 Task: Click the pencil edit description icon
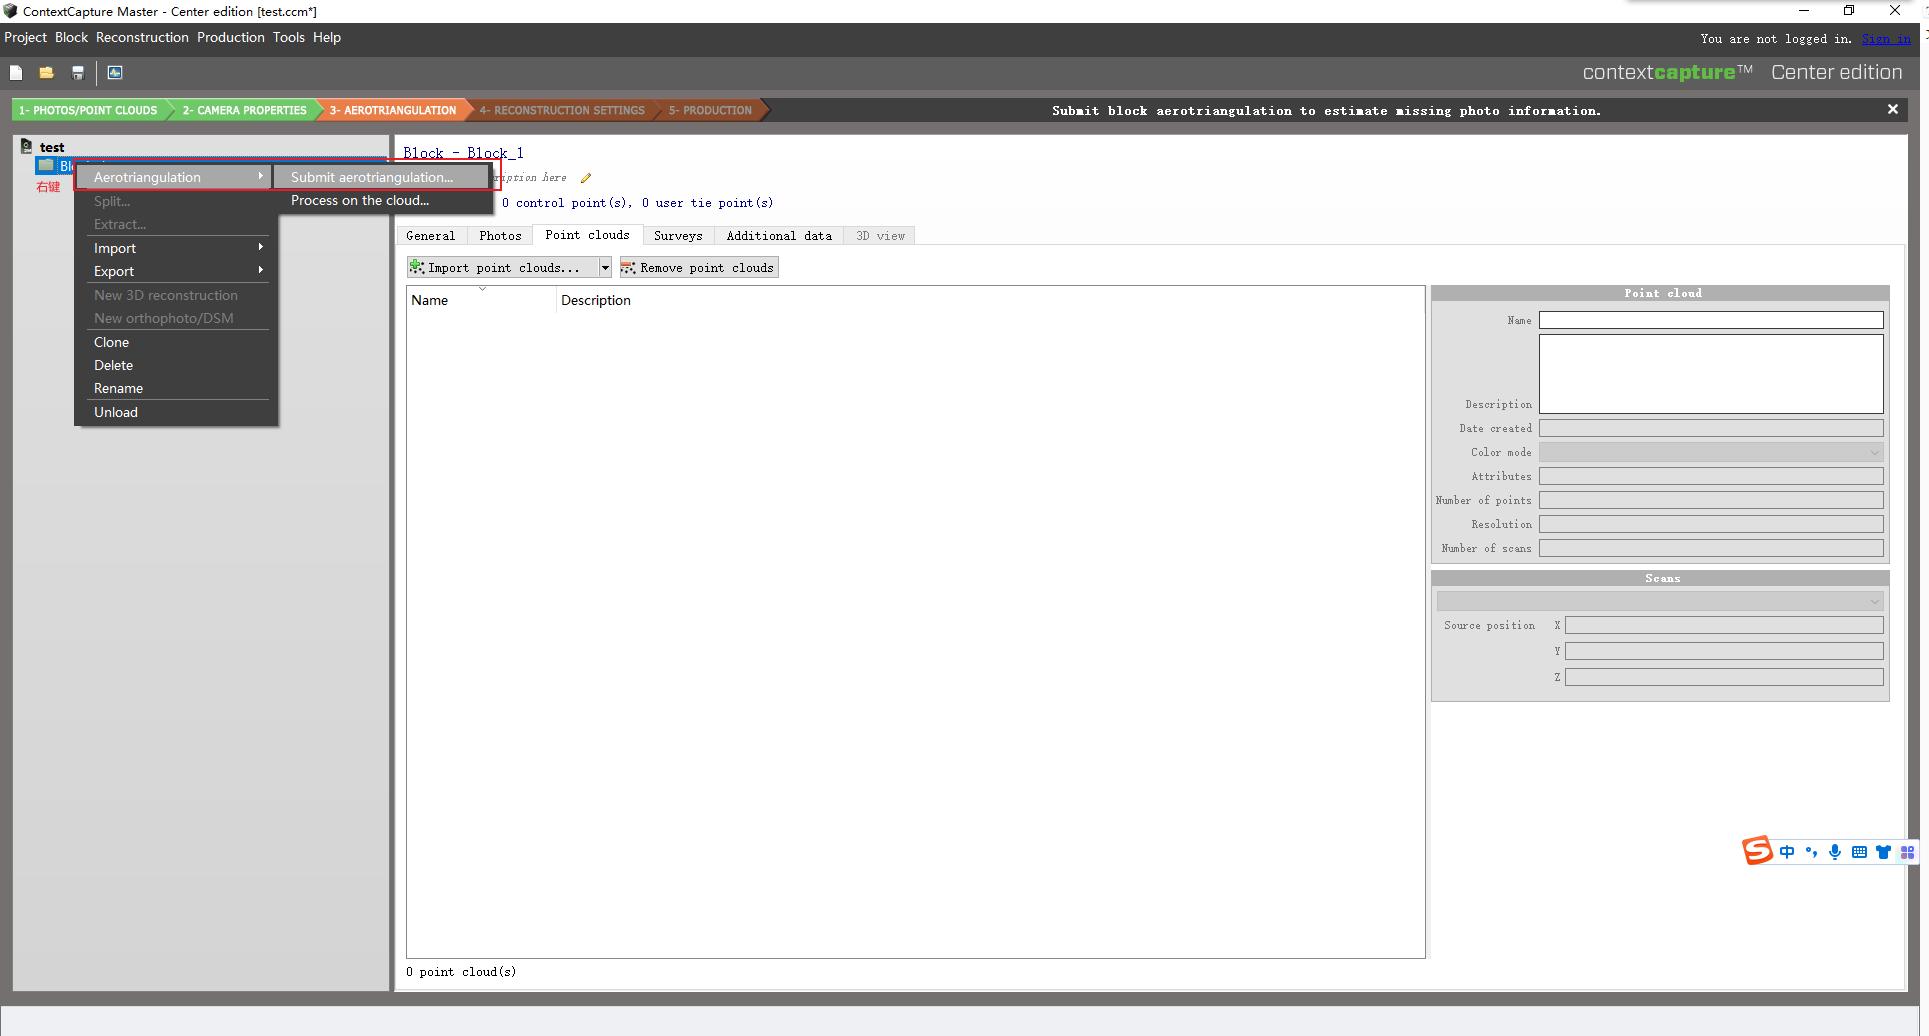point(586,178)
